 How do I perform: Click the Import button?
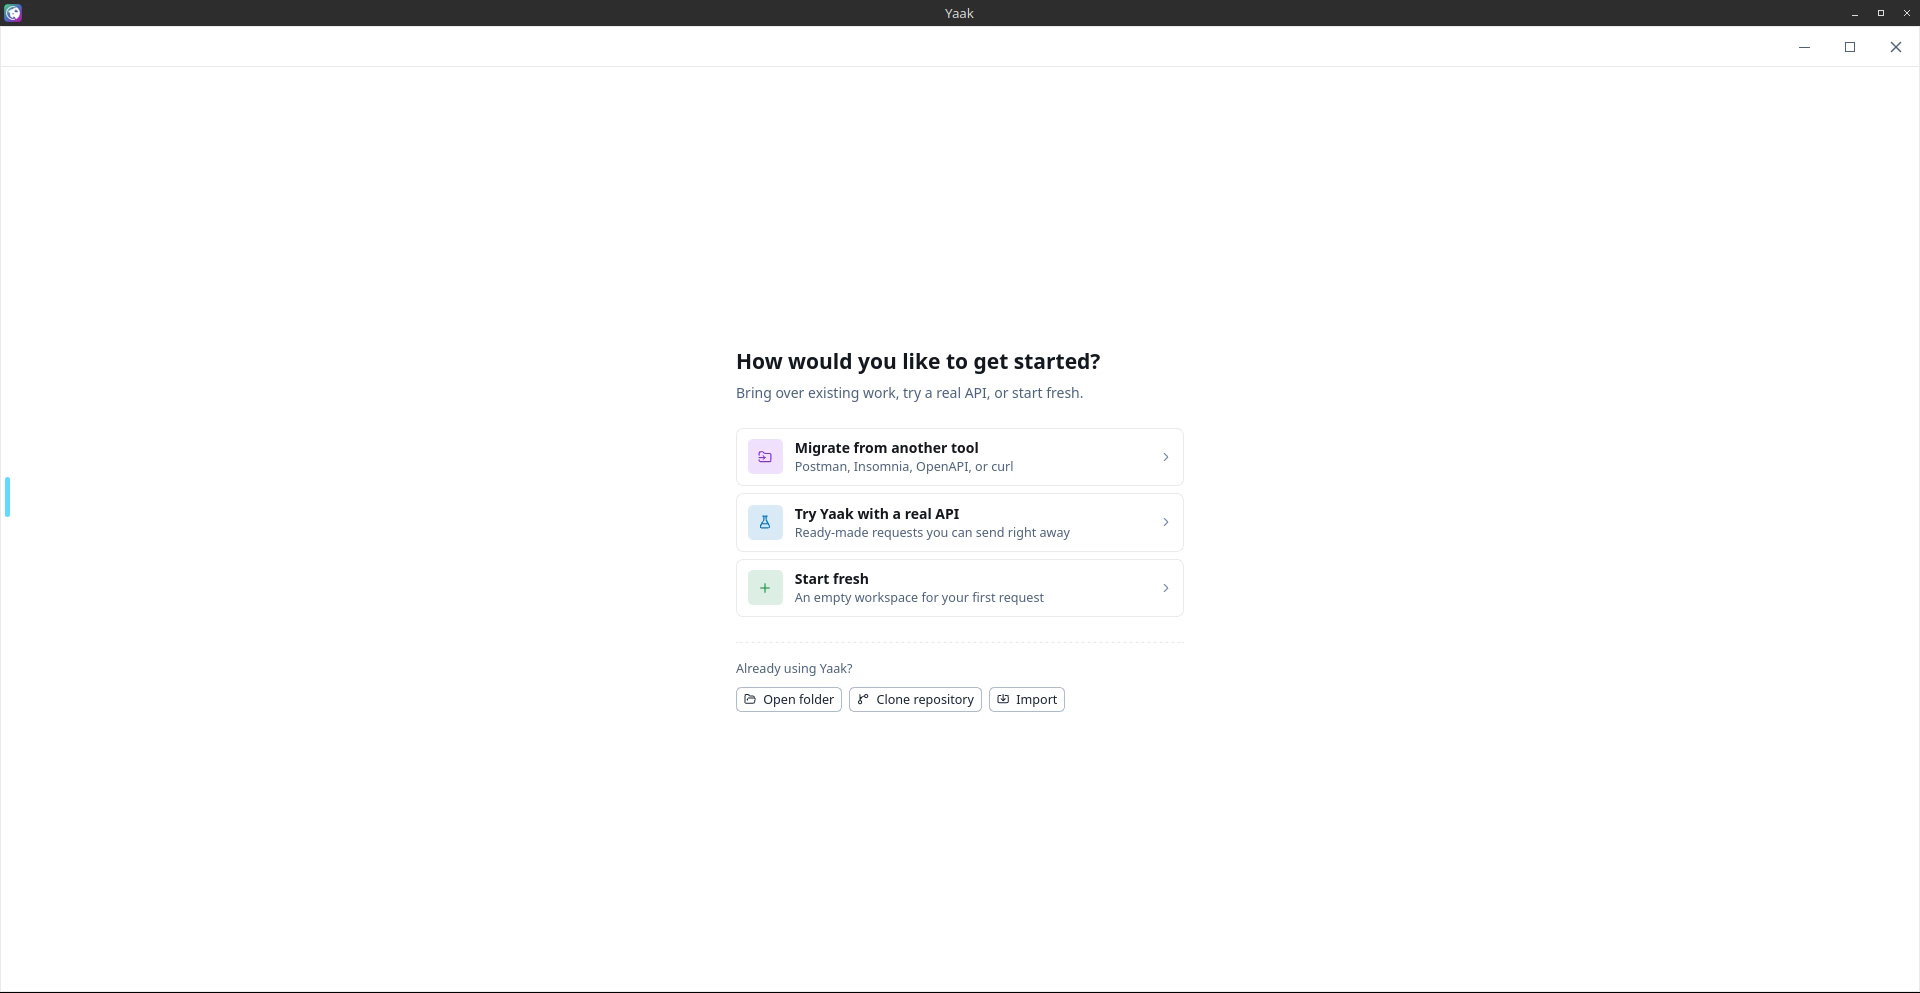point(1026,699)
